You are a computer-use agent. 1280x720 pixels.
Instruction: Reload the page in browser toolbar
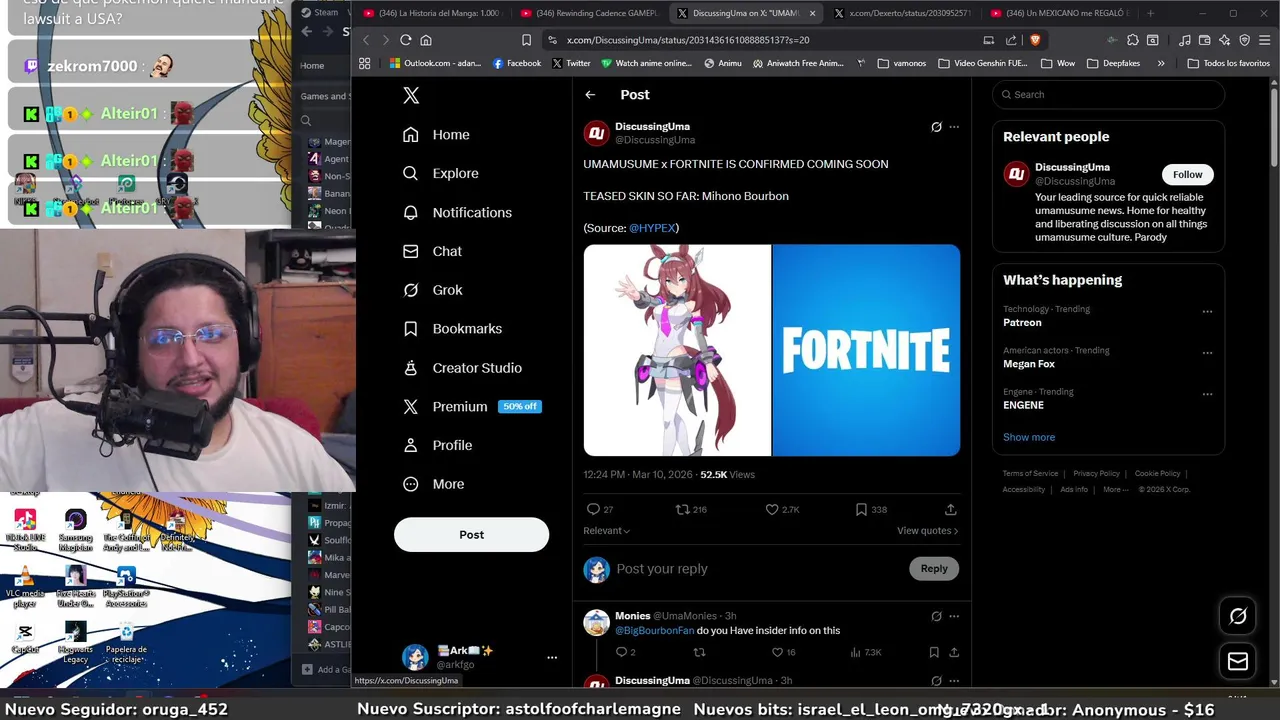pos(405,40)
